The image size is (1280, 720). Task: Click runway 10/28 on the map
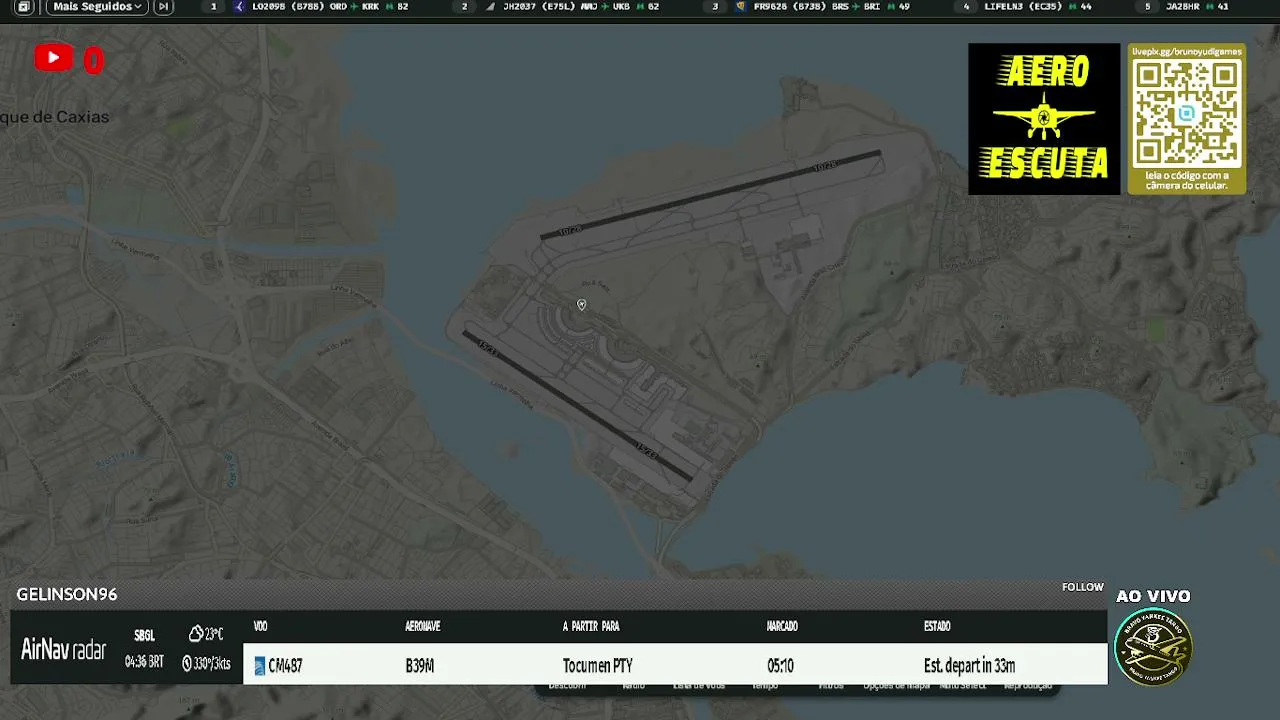click(711, 195)
